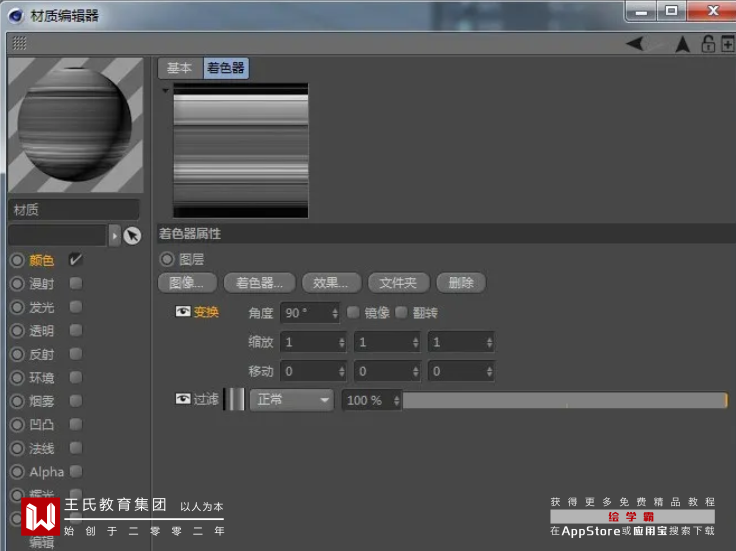Check the 镜像 mirror checkbox
This screenshot has height=551, width=736.
tap(353, 312)
